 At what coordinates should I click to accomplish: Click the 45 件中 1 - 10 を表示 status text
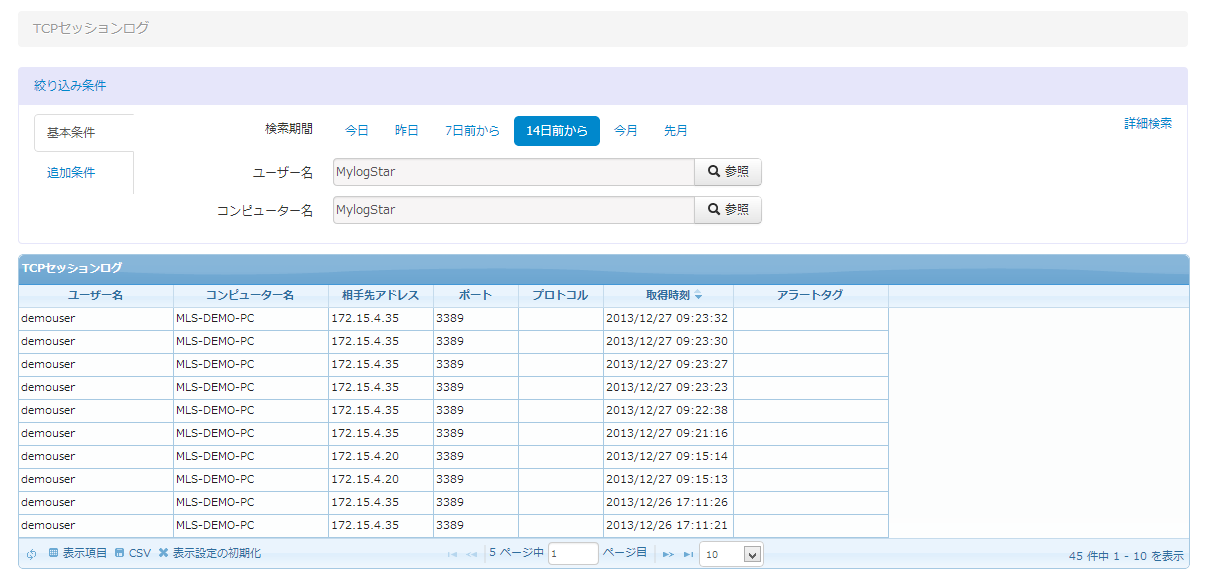click(x=1126, y=555)
